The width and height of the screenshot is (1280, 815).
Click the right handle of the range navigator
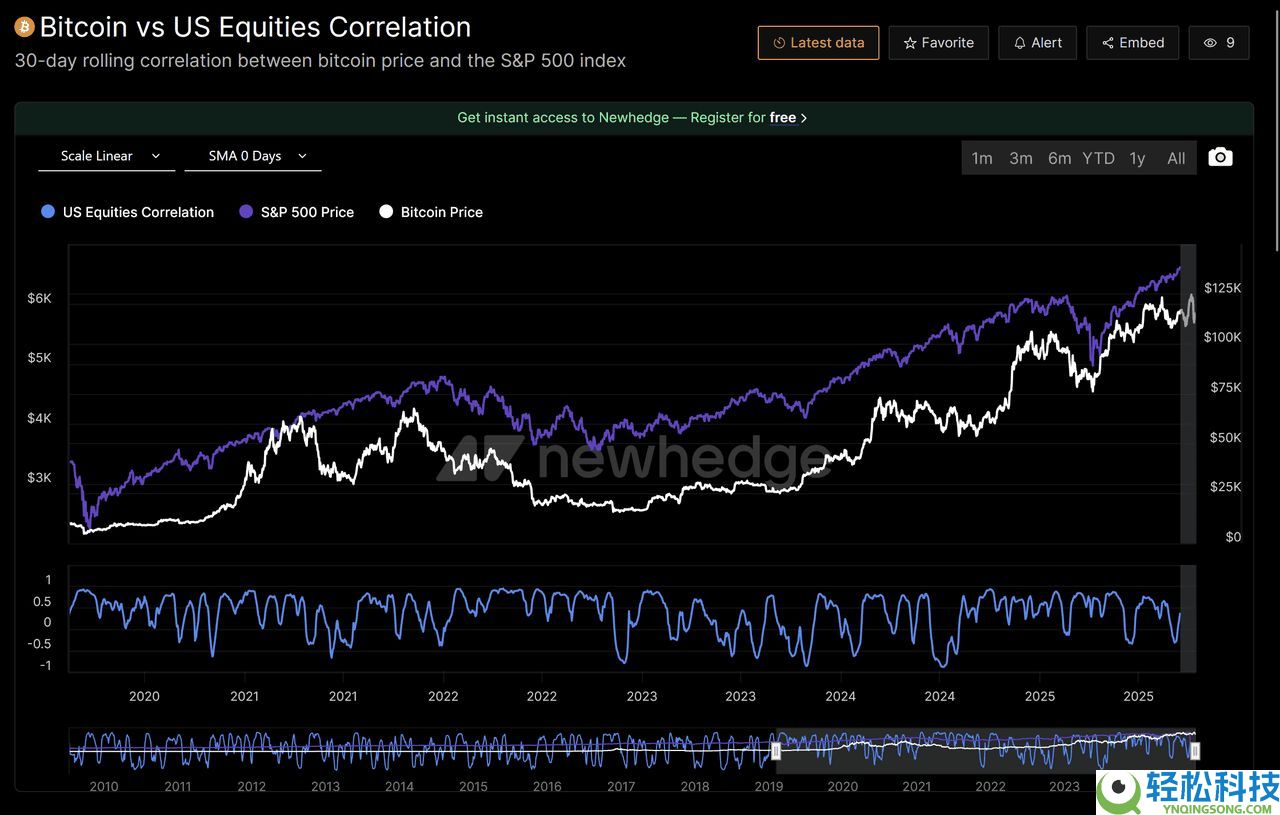pyautogui.click(x=1194, y=750)
